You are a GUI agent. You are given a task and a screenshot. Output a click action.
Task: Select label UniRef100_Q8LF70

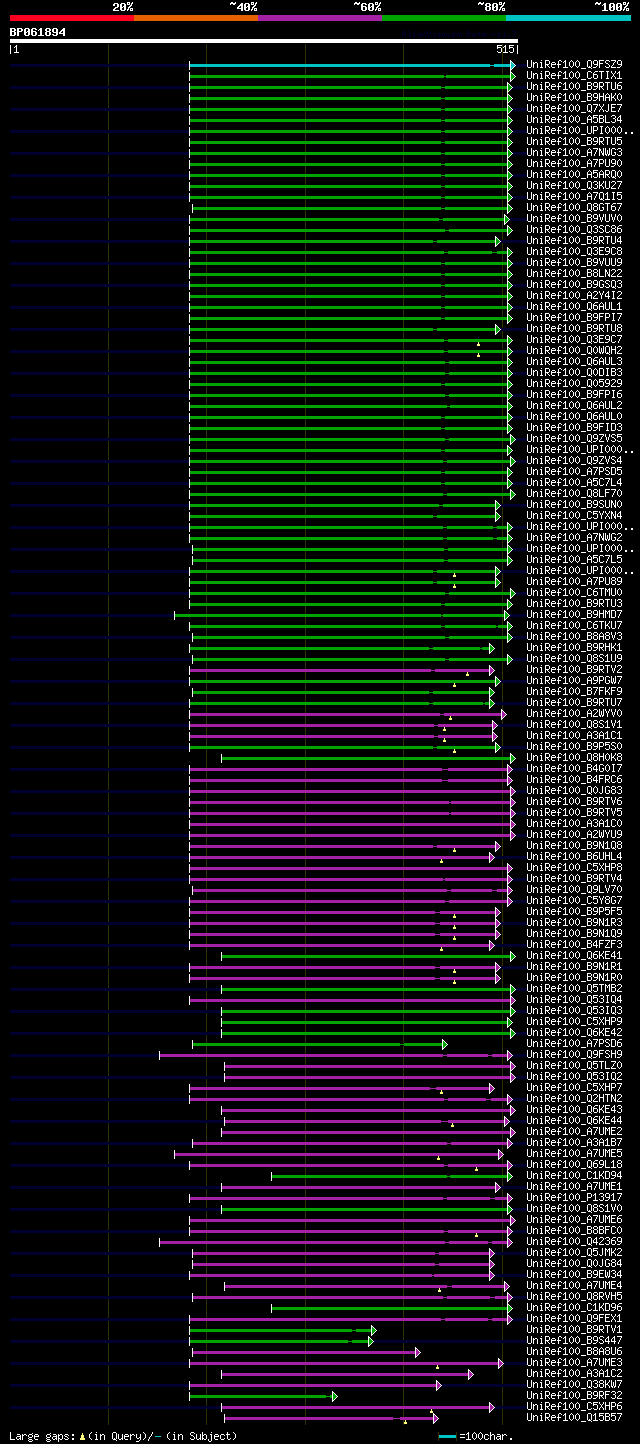pyautogui.click(x=574, y=494)
